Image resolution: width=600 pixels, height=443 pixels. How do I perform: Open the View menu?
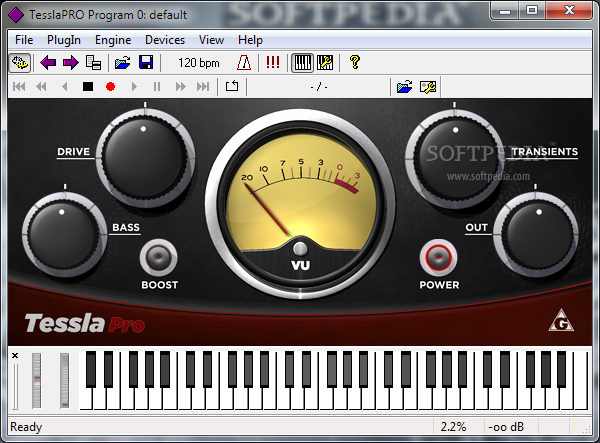(211, 40)
